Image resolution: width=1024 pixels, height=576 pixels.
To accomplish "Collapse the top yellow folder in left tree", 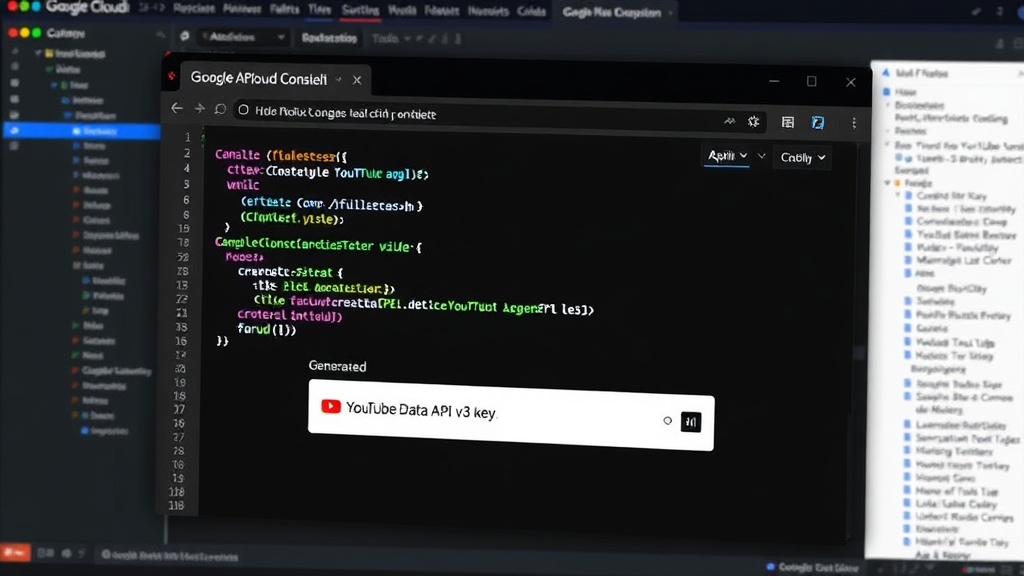I will pyautogui.click(x=38, y=53).
